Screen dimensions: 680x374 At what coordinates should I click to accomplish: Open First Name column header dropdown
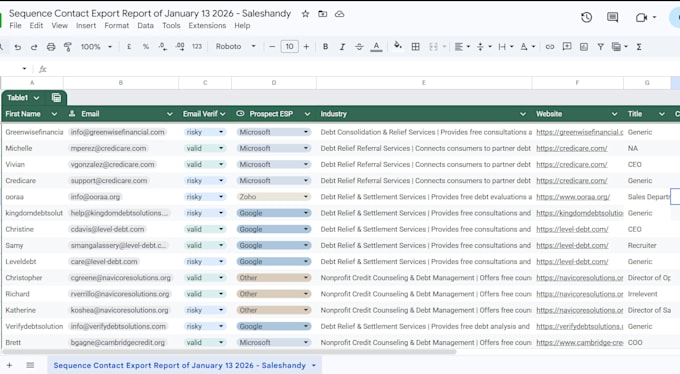pyautogui.click(x=54, y=114)
